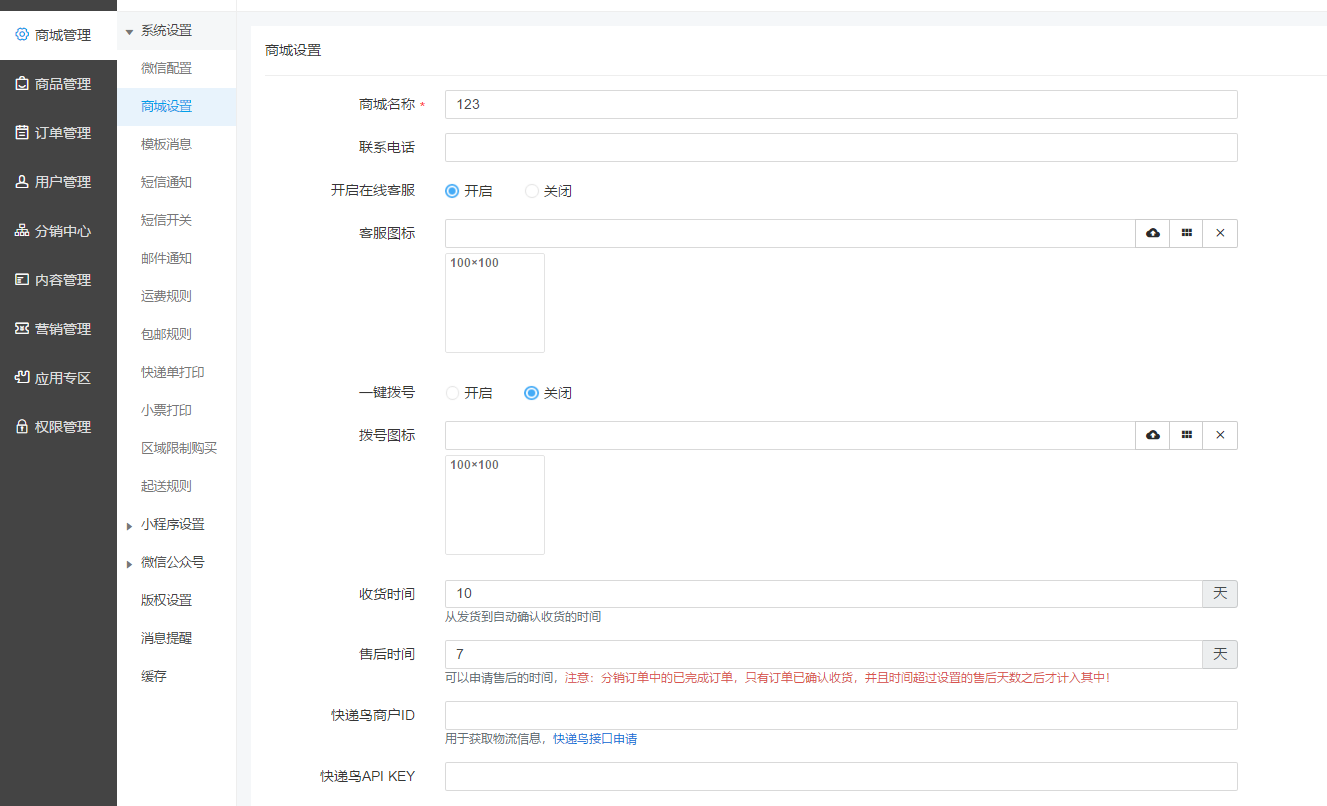The image size is (1327, 806).
Task: Open 快递单打印 in the submenu
Action: 173,372
